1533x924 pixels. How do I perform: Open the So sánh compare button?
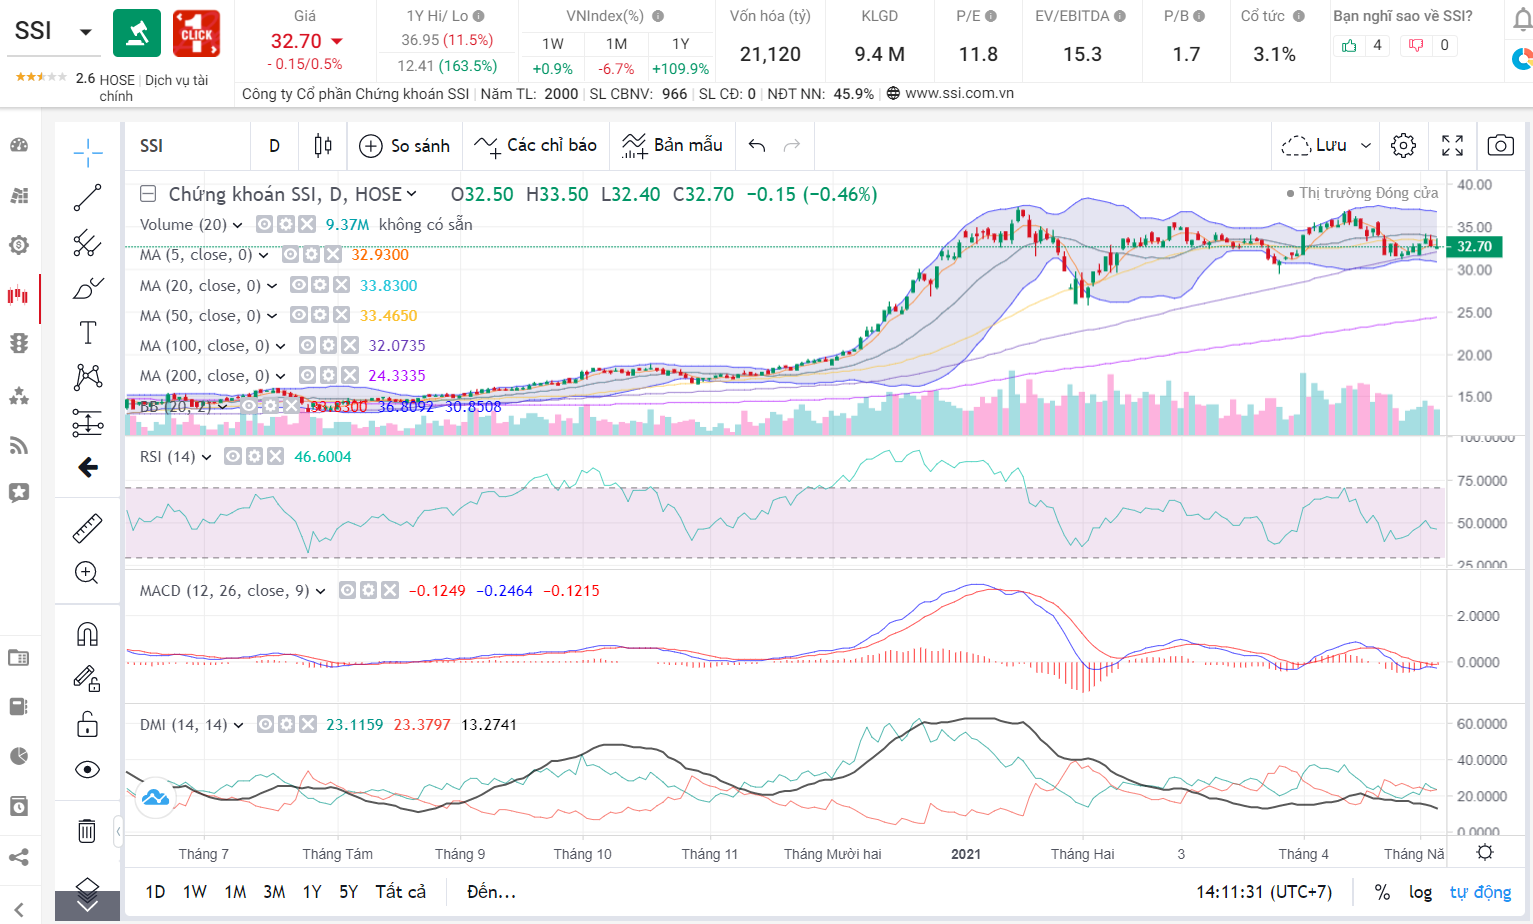405,146
